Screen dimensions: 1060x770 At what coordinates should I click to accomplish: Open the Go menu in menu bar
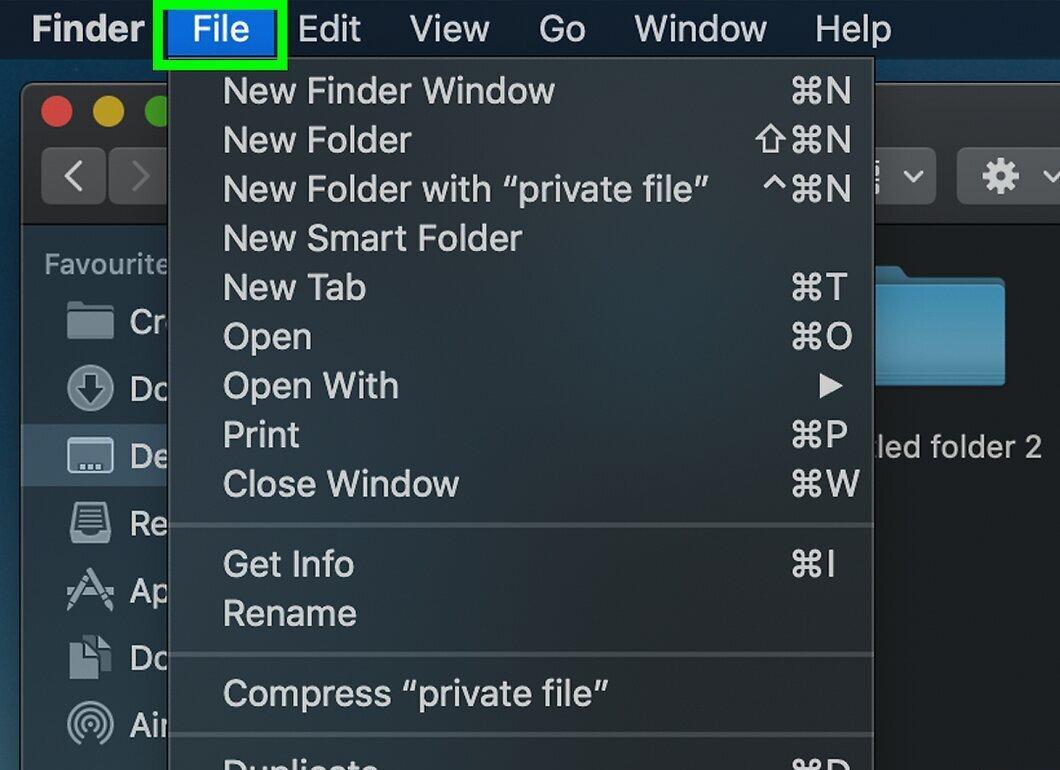point(562,29)
